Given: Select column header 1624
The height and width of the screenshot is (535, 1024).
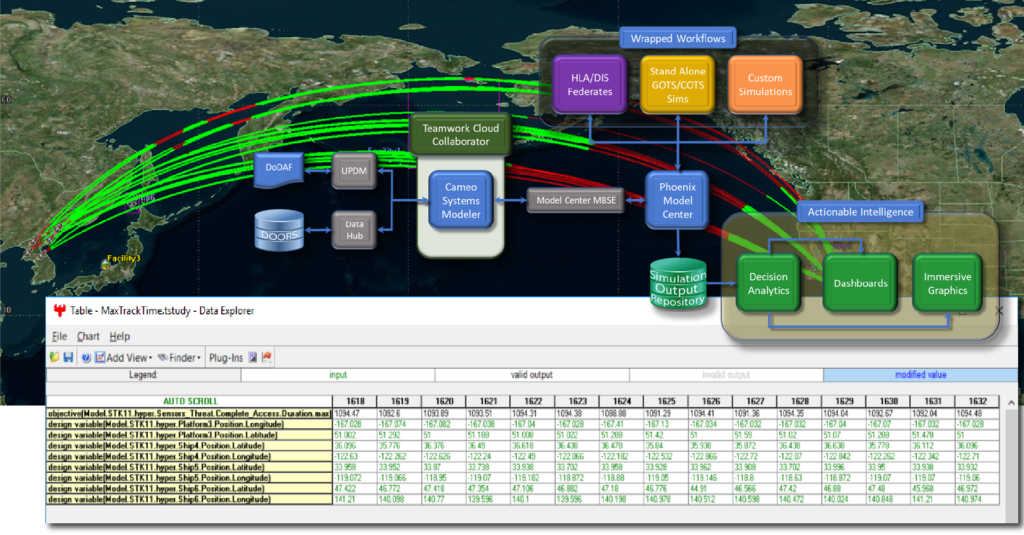Looking at the screenshot, I should pos(622,401).
